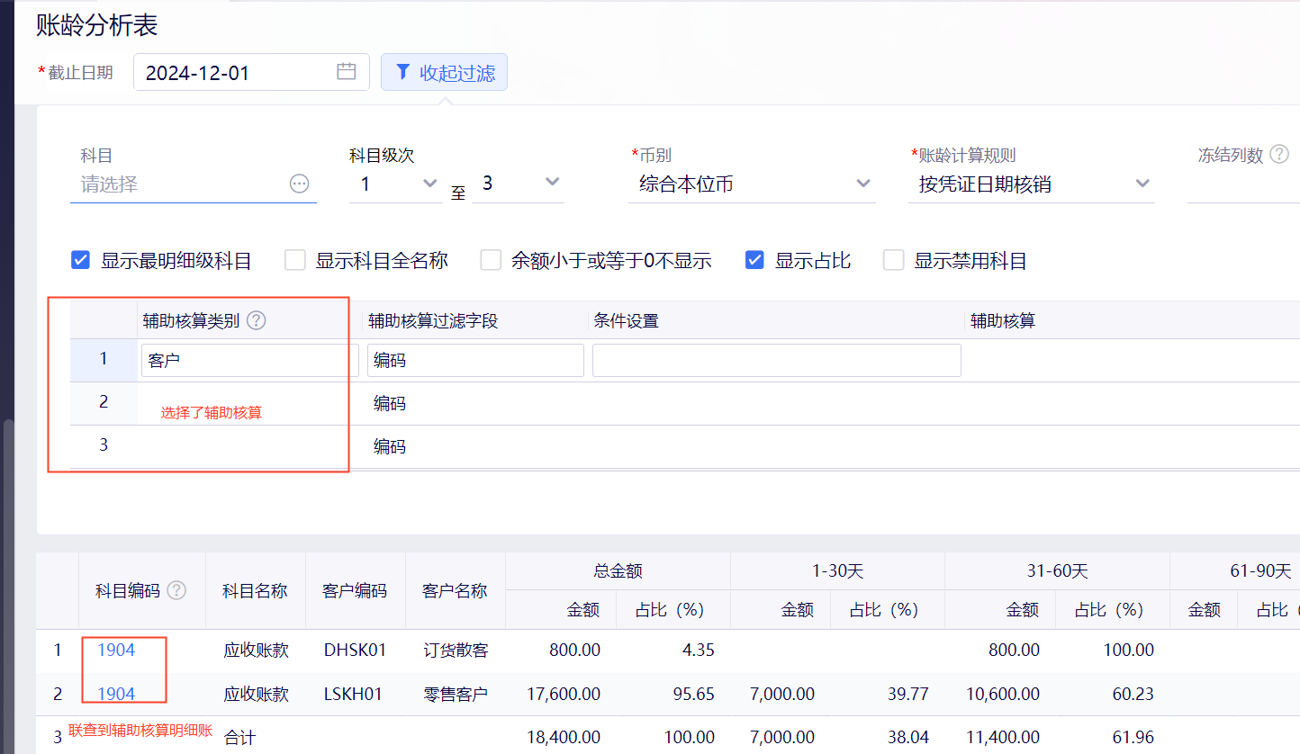The height and width of the screenshot is (754, 1300).
Task: Toggle 显示最明细级科目 checkbox
Action: 81,261
